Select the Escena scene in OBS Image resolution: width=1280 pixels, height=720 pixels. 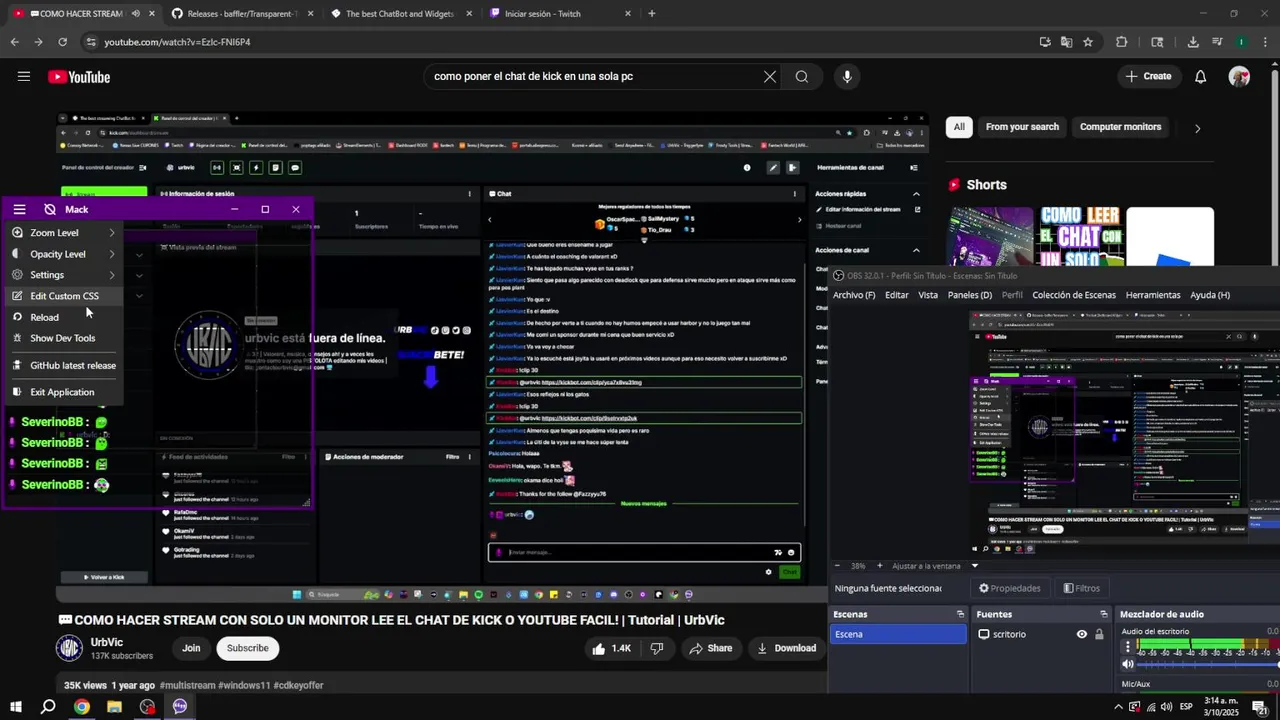(898, 634)
